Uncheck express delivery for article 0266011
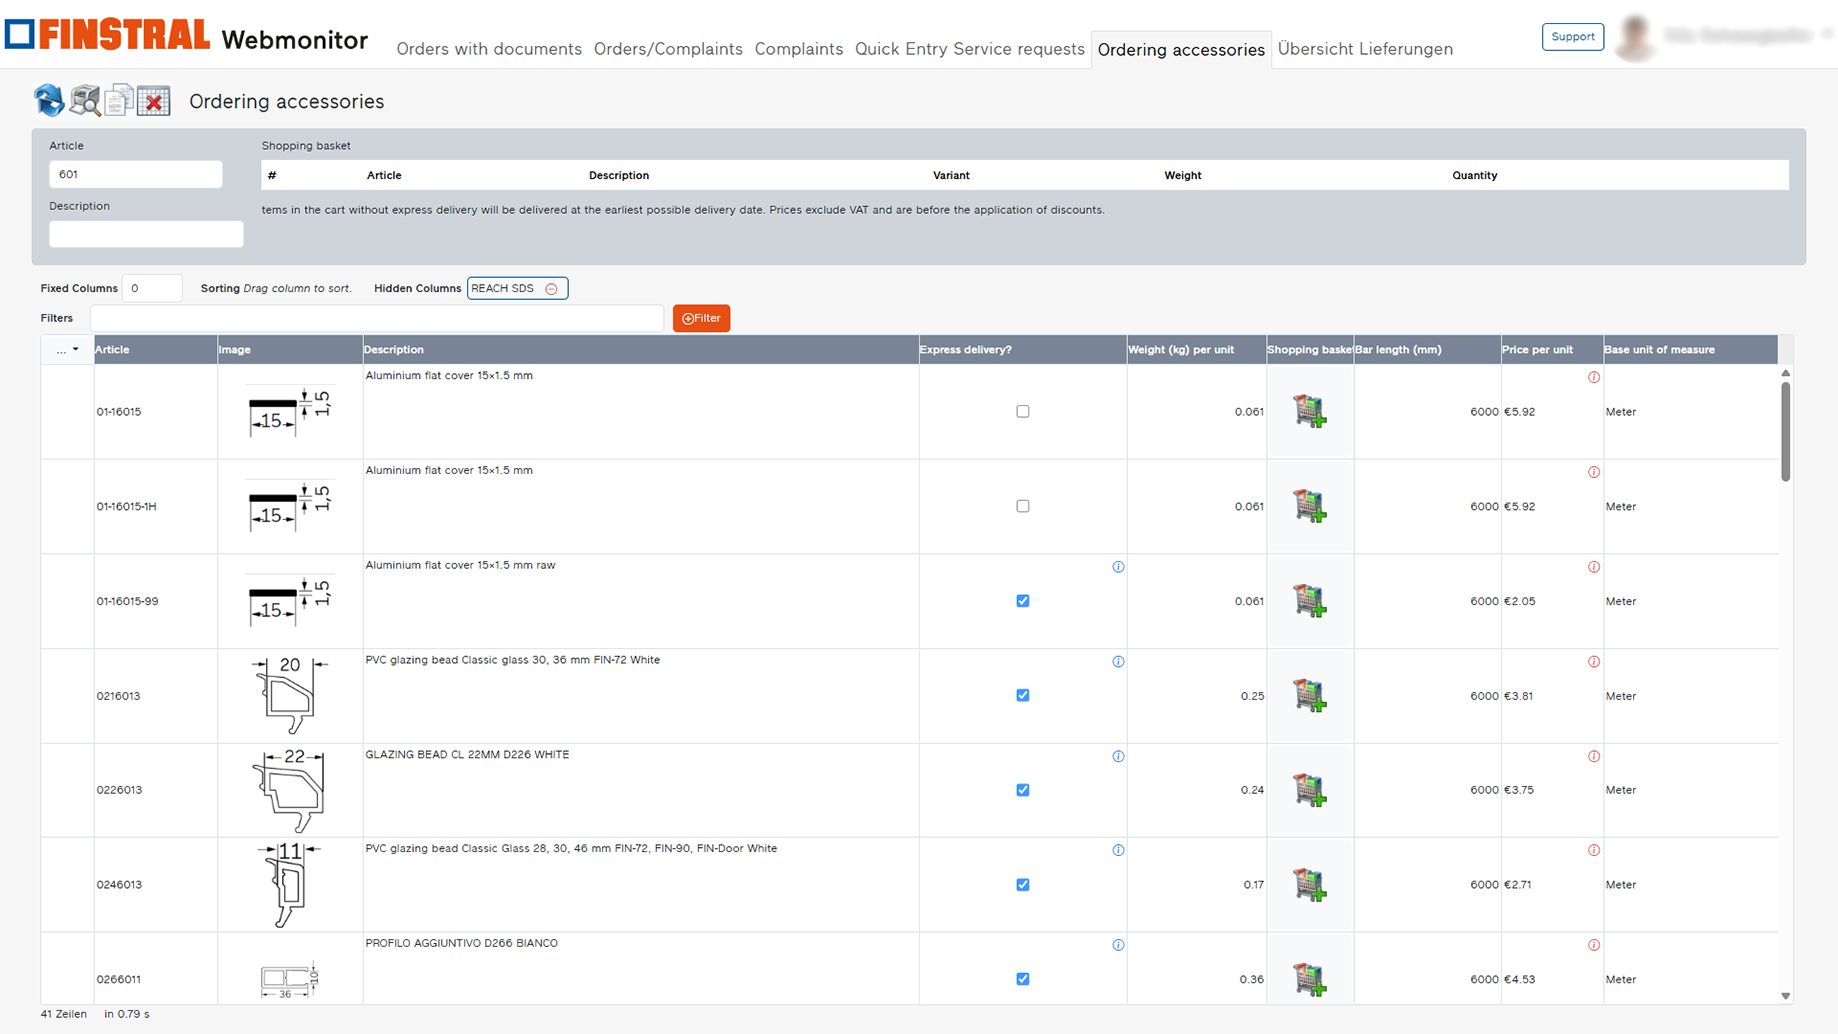Screen dimensions: 1838x1034 [1022, 979]
